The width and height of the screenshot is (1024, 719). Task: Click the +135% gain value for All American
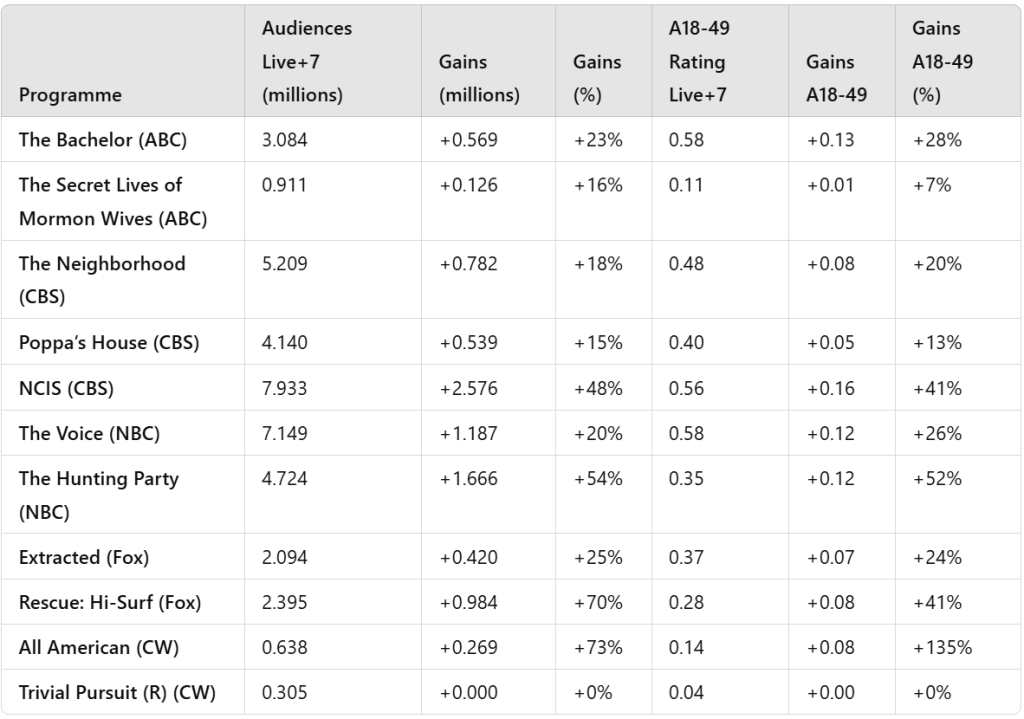pos(941,647)
